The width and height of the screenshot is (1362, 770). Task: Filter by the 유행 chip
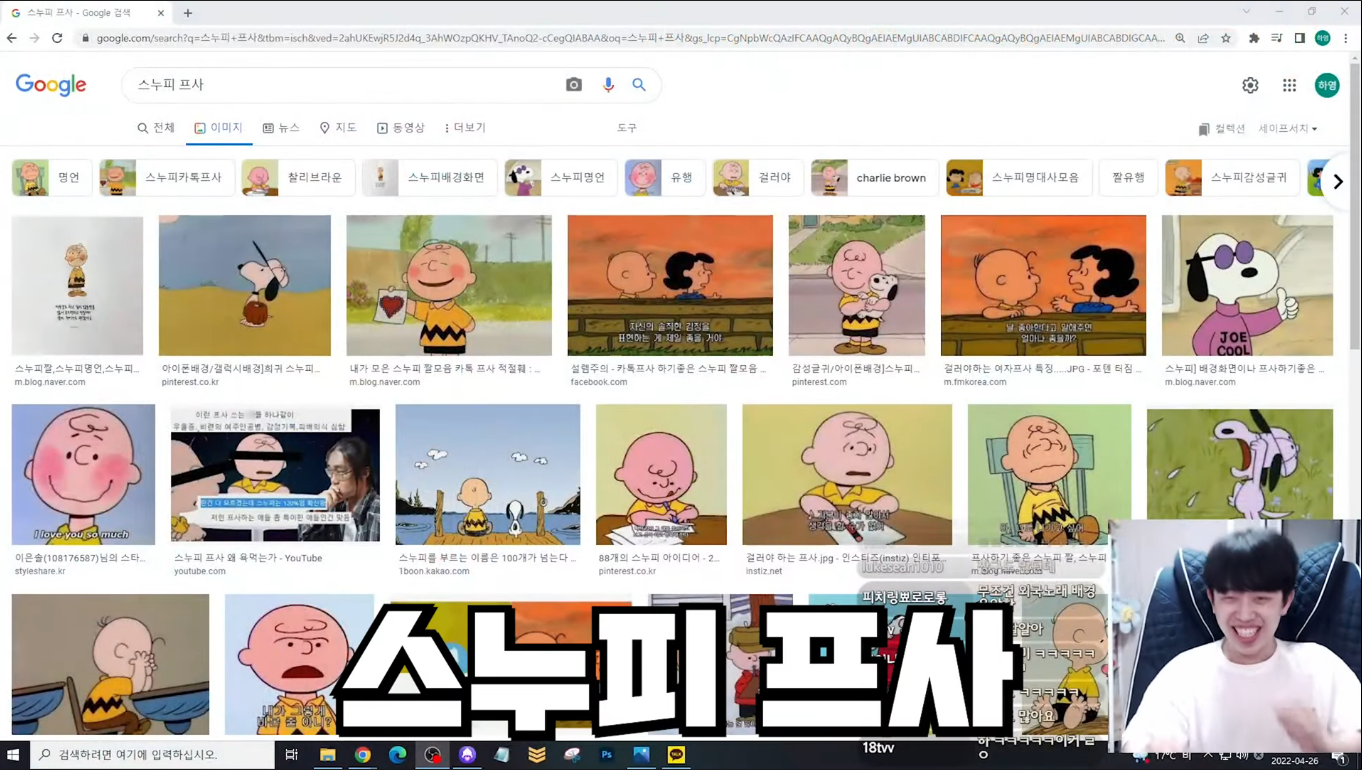coord(665,178)
